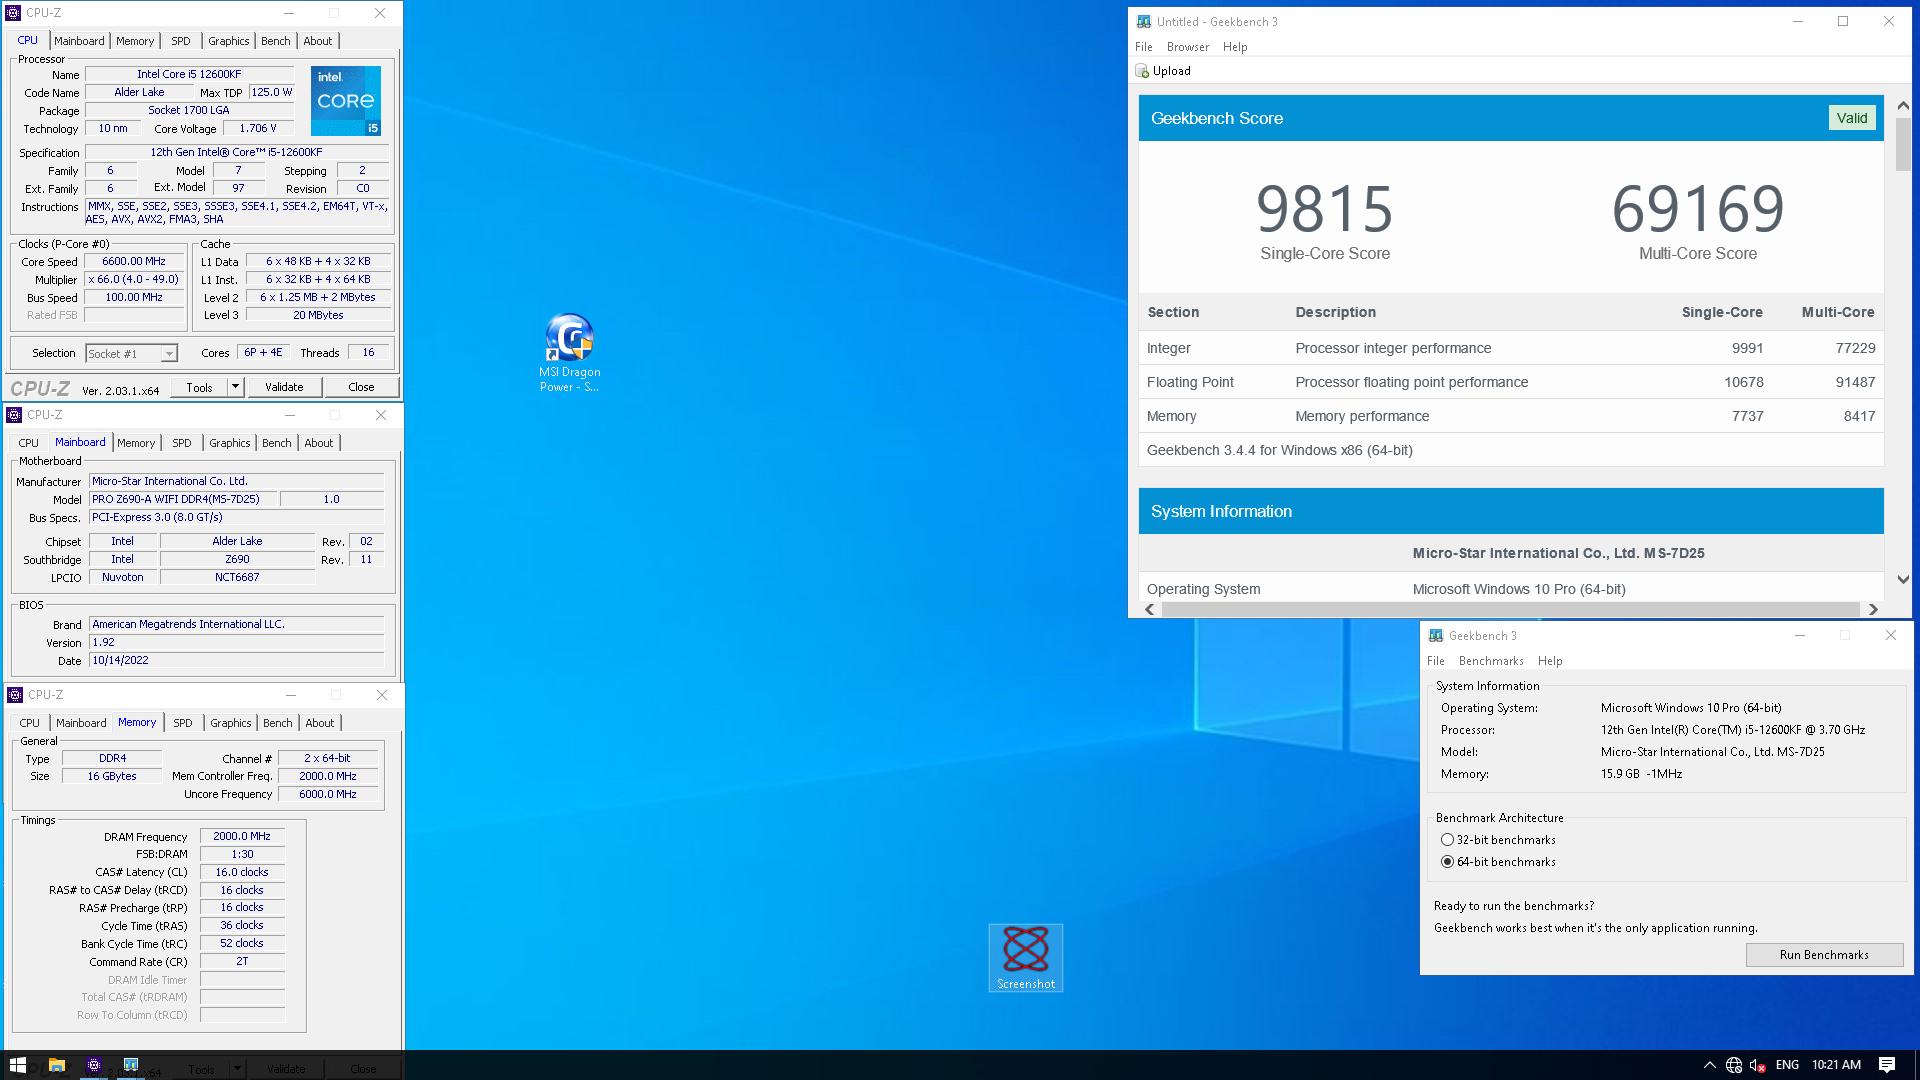Switch to Memory tab in top CPU-Z window

click(x=135, y=41)
